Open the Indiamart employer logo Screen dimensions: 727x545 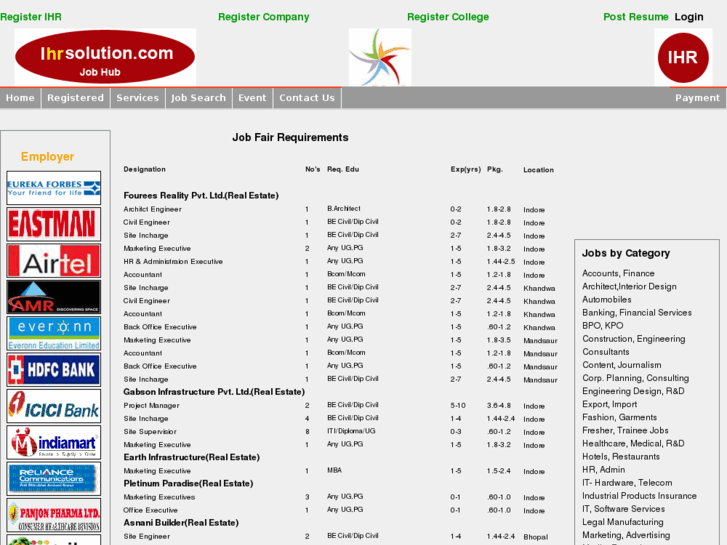tap(53, 442)
